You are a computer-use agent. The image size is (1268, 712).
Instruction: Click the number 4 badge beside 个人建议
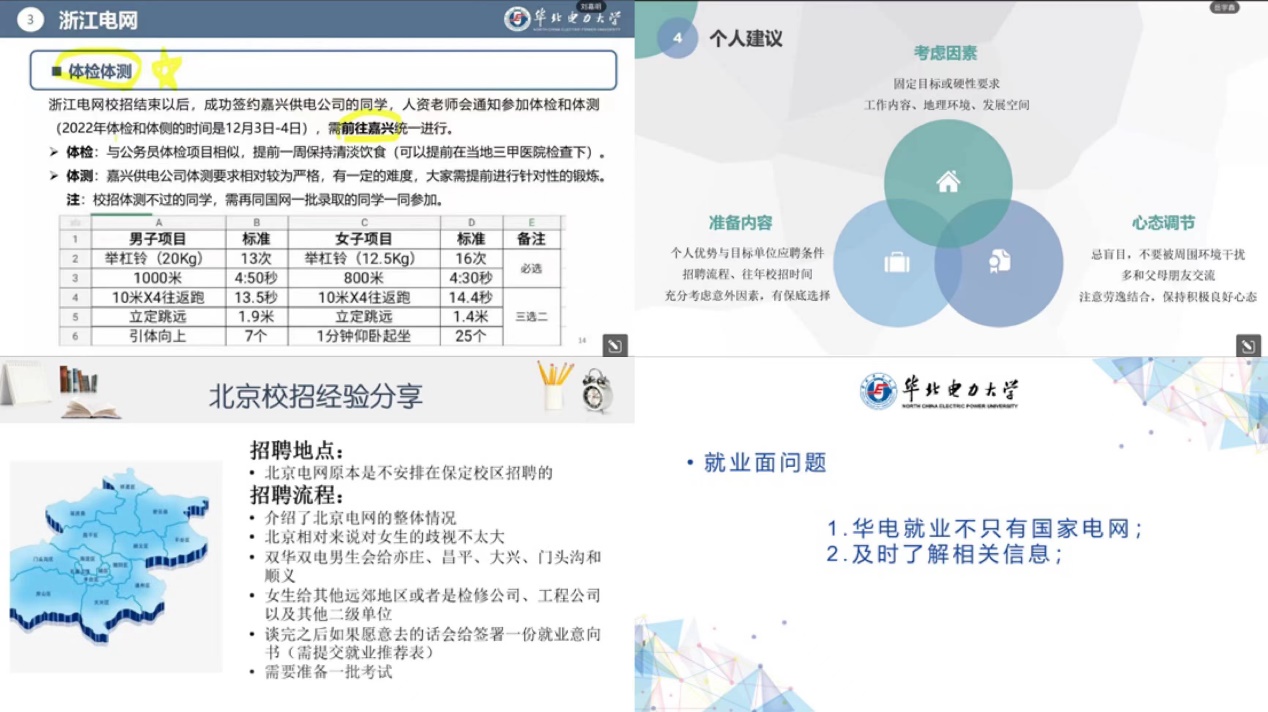678,38
